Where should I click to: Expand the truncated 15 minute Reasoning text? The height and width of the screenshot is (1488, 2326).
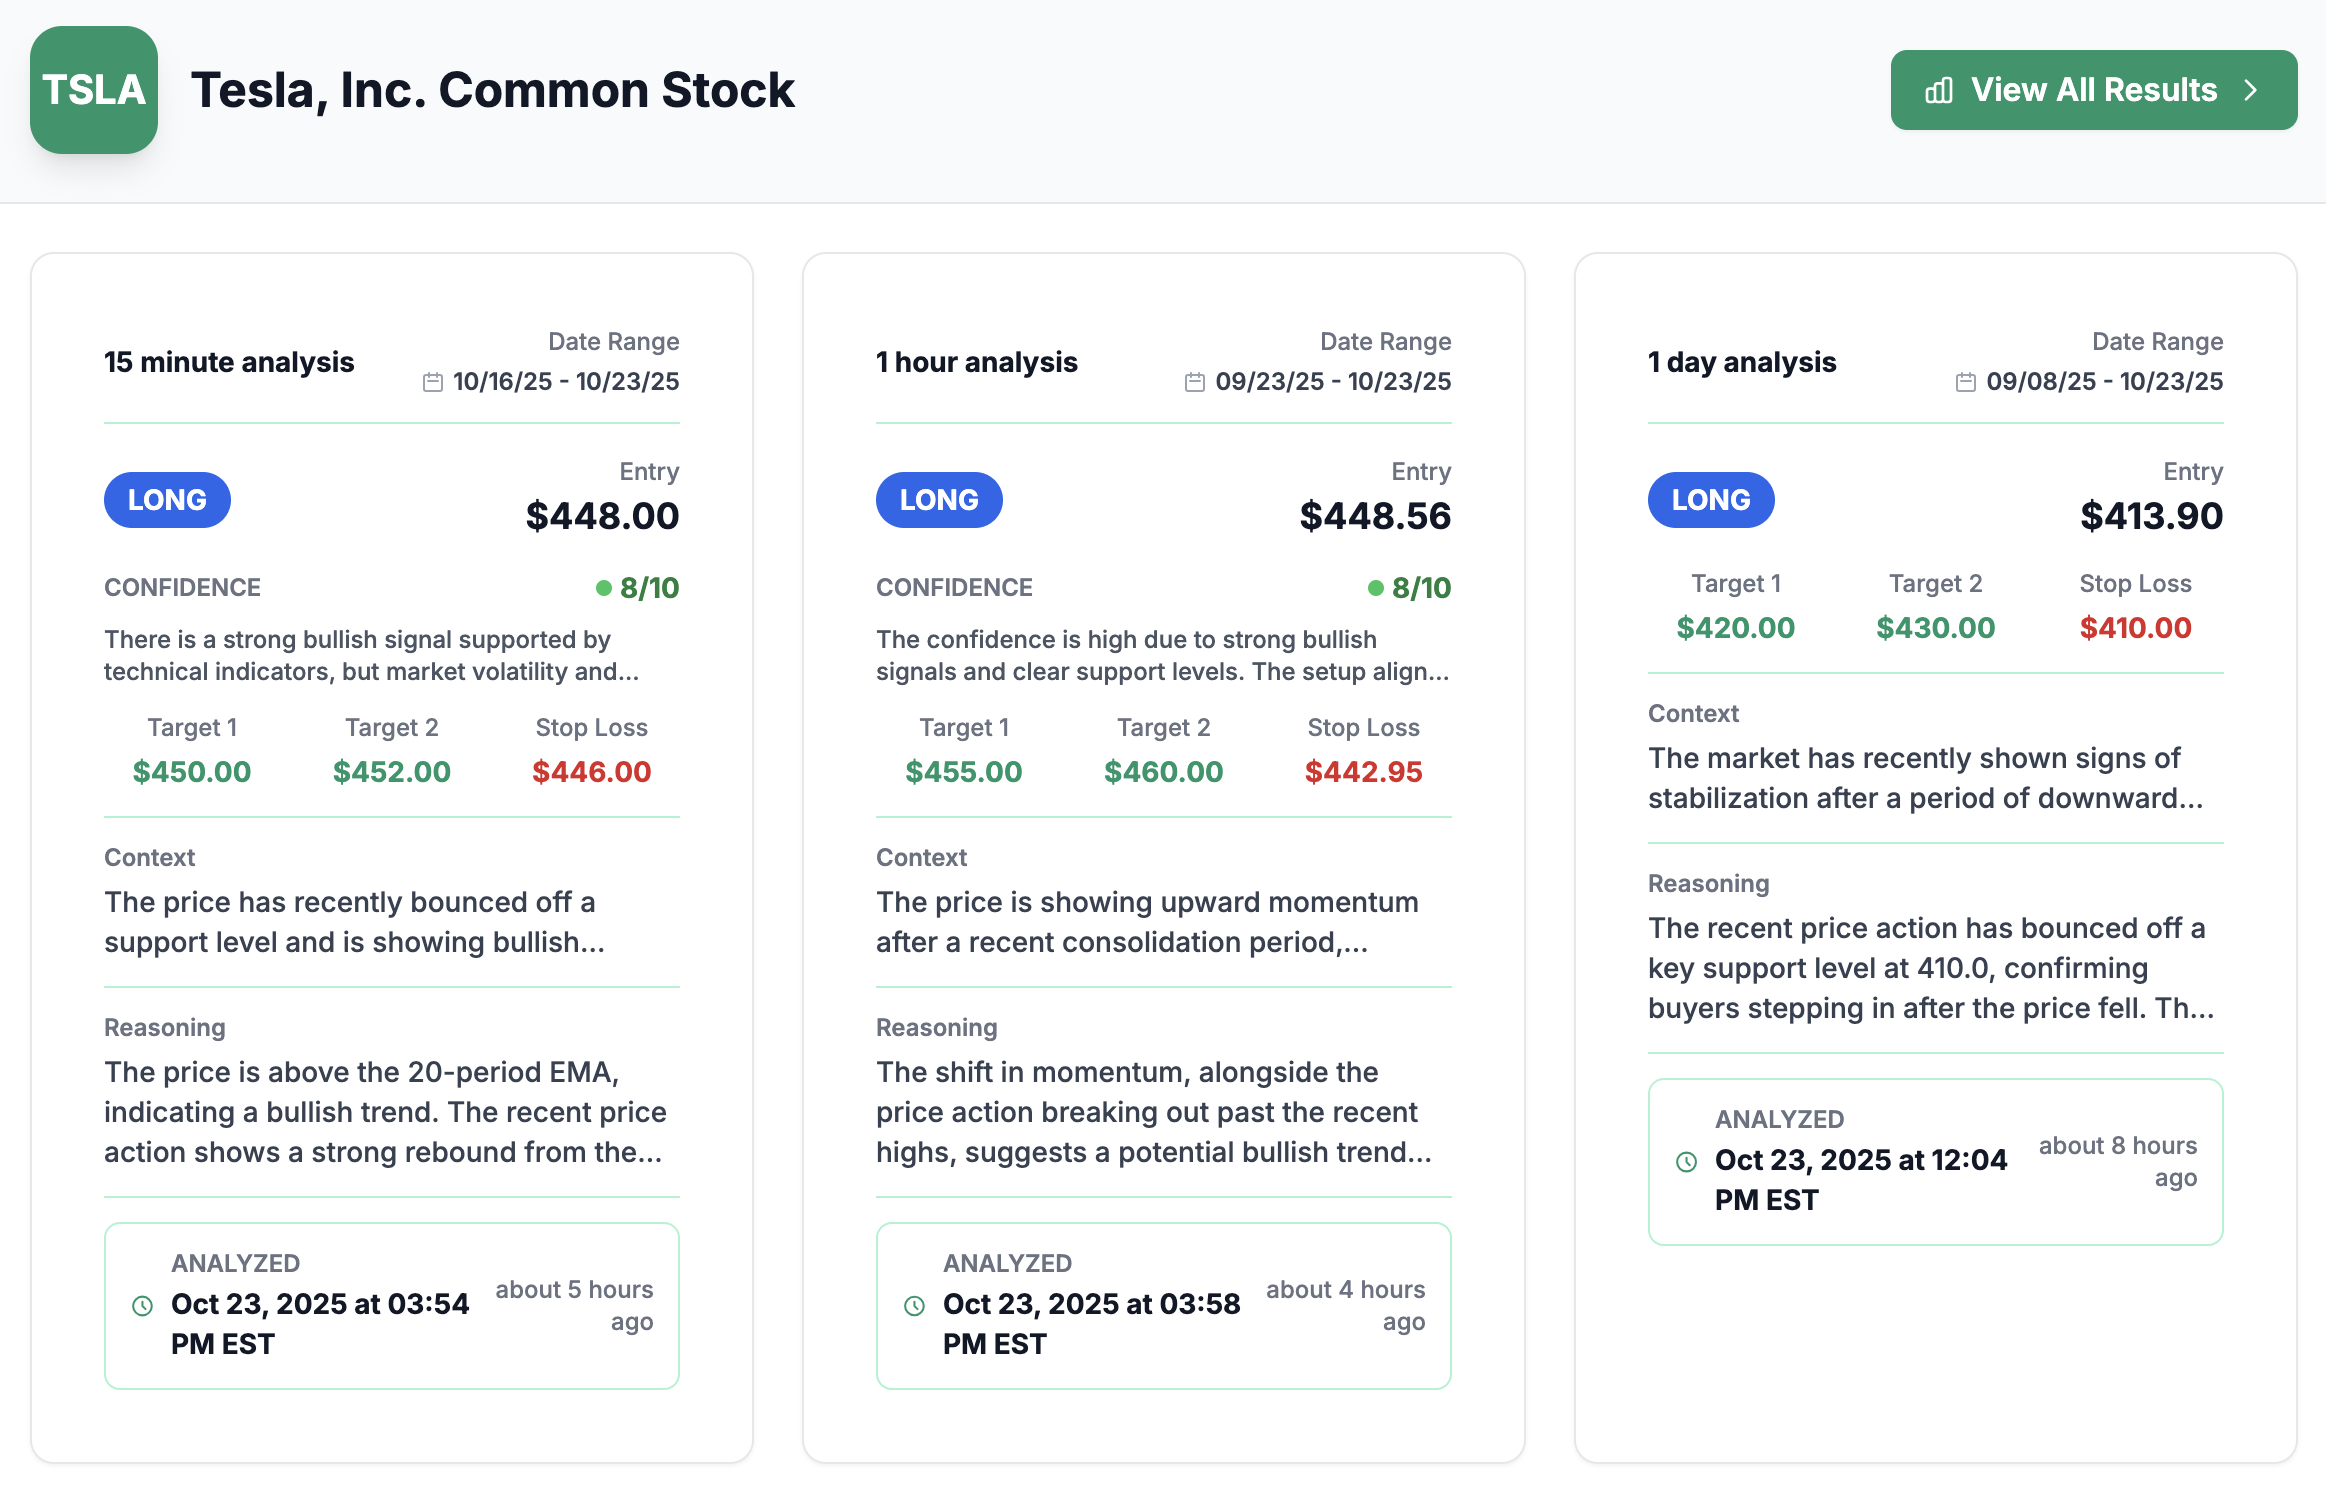(385, 1112)
